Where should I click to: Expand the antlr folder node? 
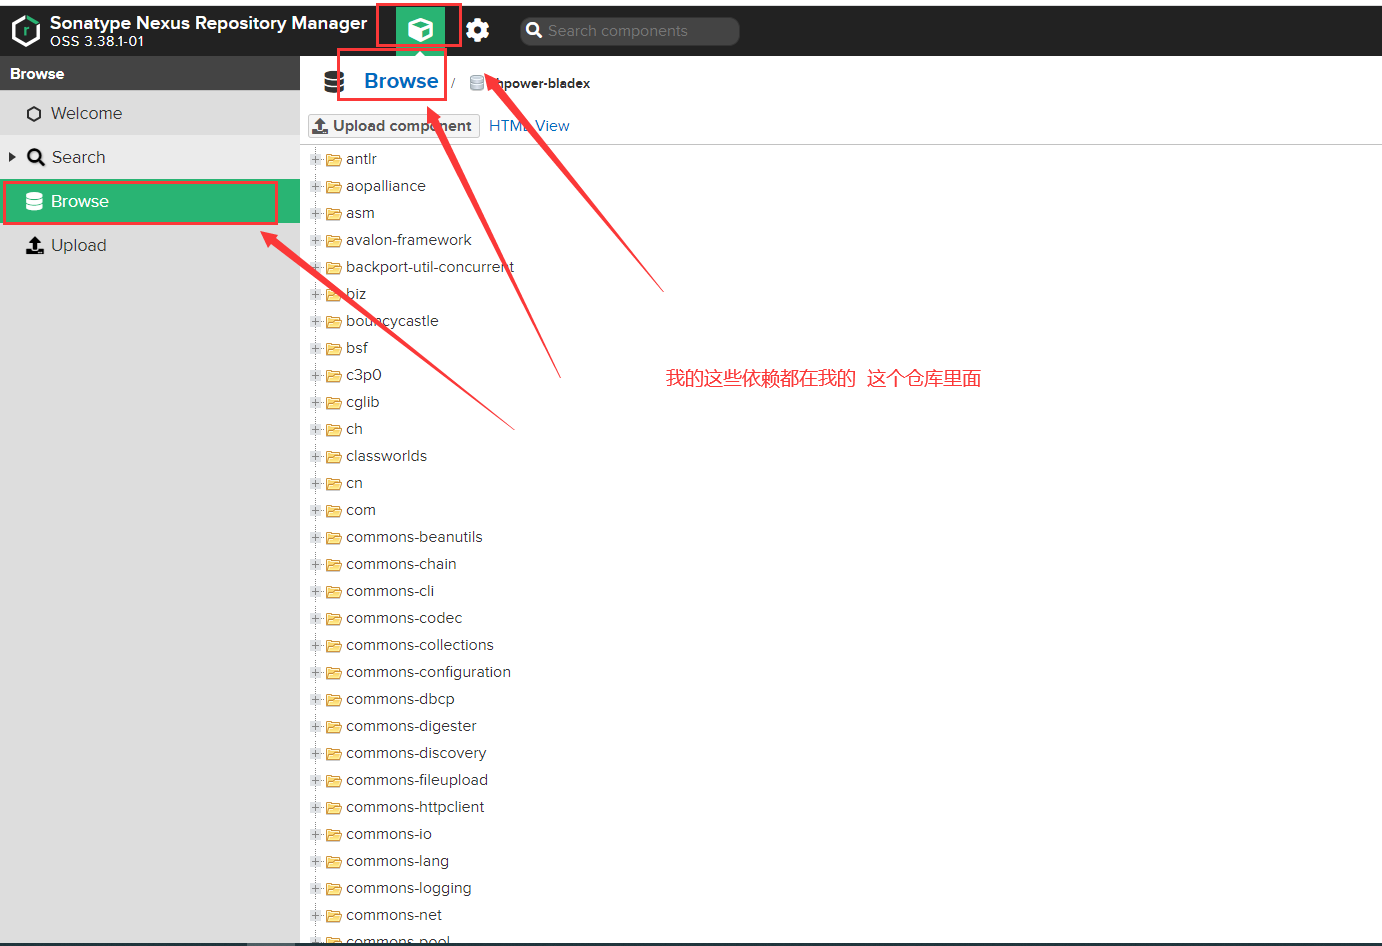(x=316, y=159)
